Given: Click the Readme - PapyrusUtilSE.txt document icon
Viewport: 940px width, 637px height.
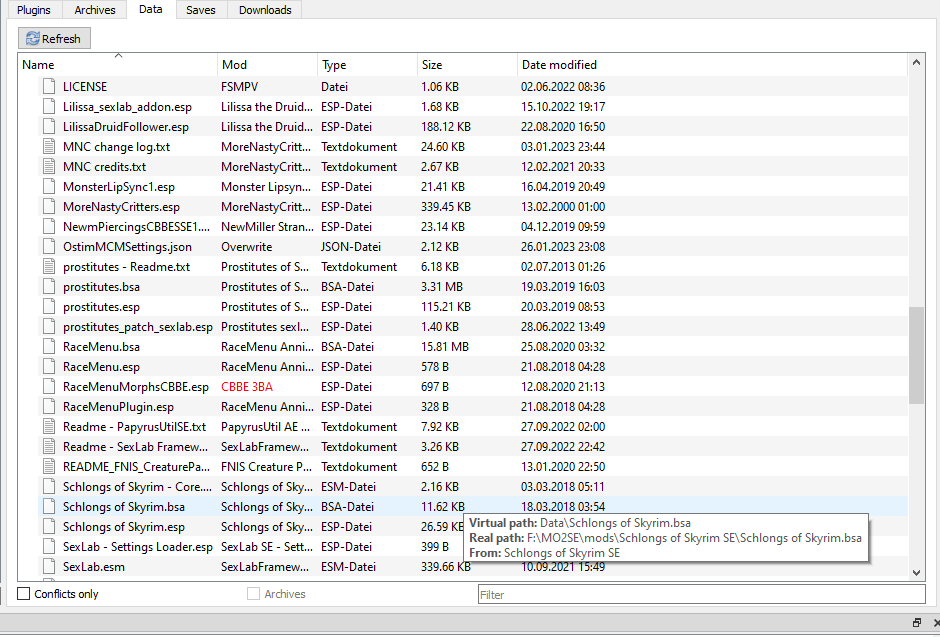Looking at the screenshot, I should pos(49,427).
